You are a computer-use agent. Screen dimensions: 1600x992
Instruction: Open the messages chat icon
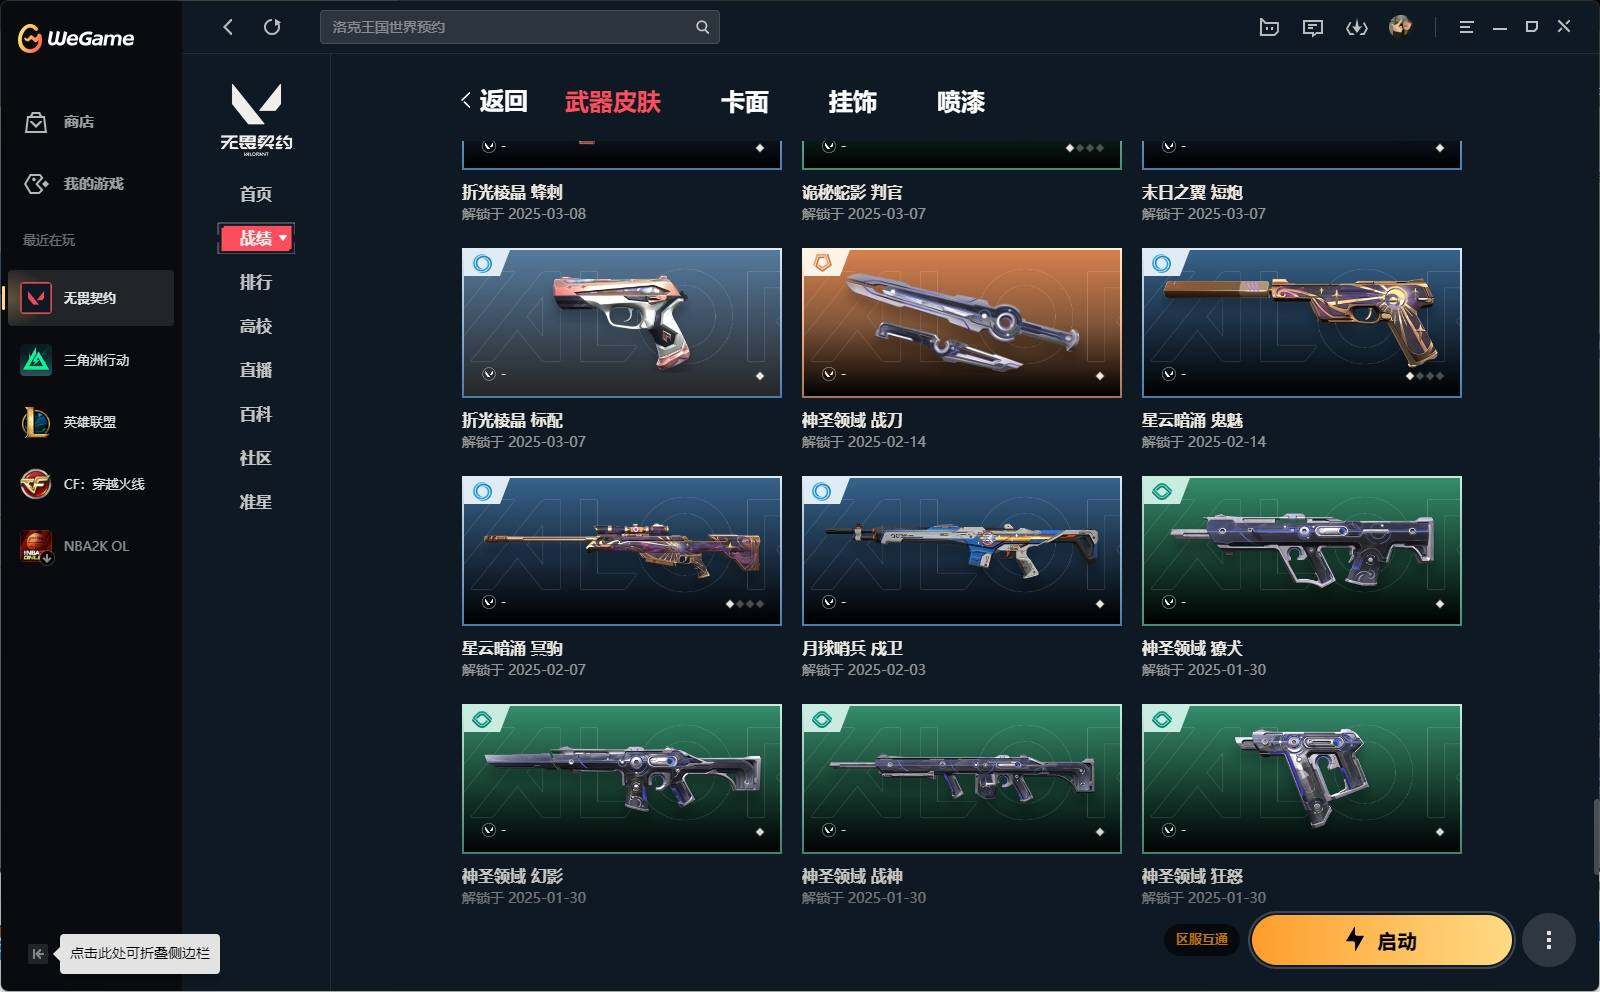(x=1313, y=27)
